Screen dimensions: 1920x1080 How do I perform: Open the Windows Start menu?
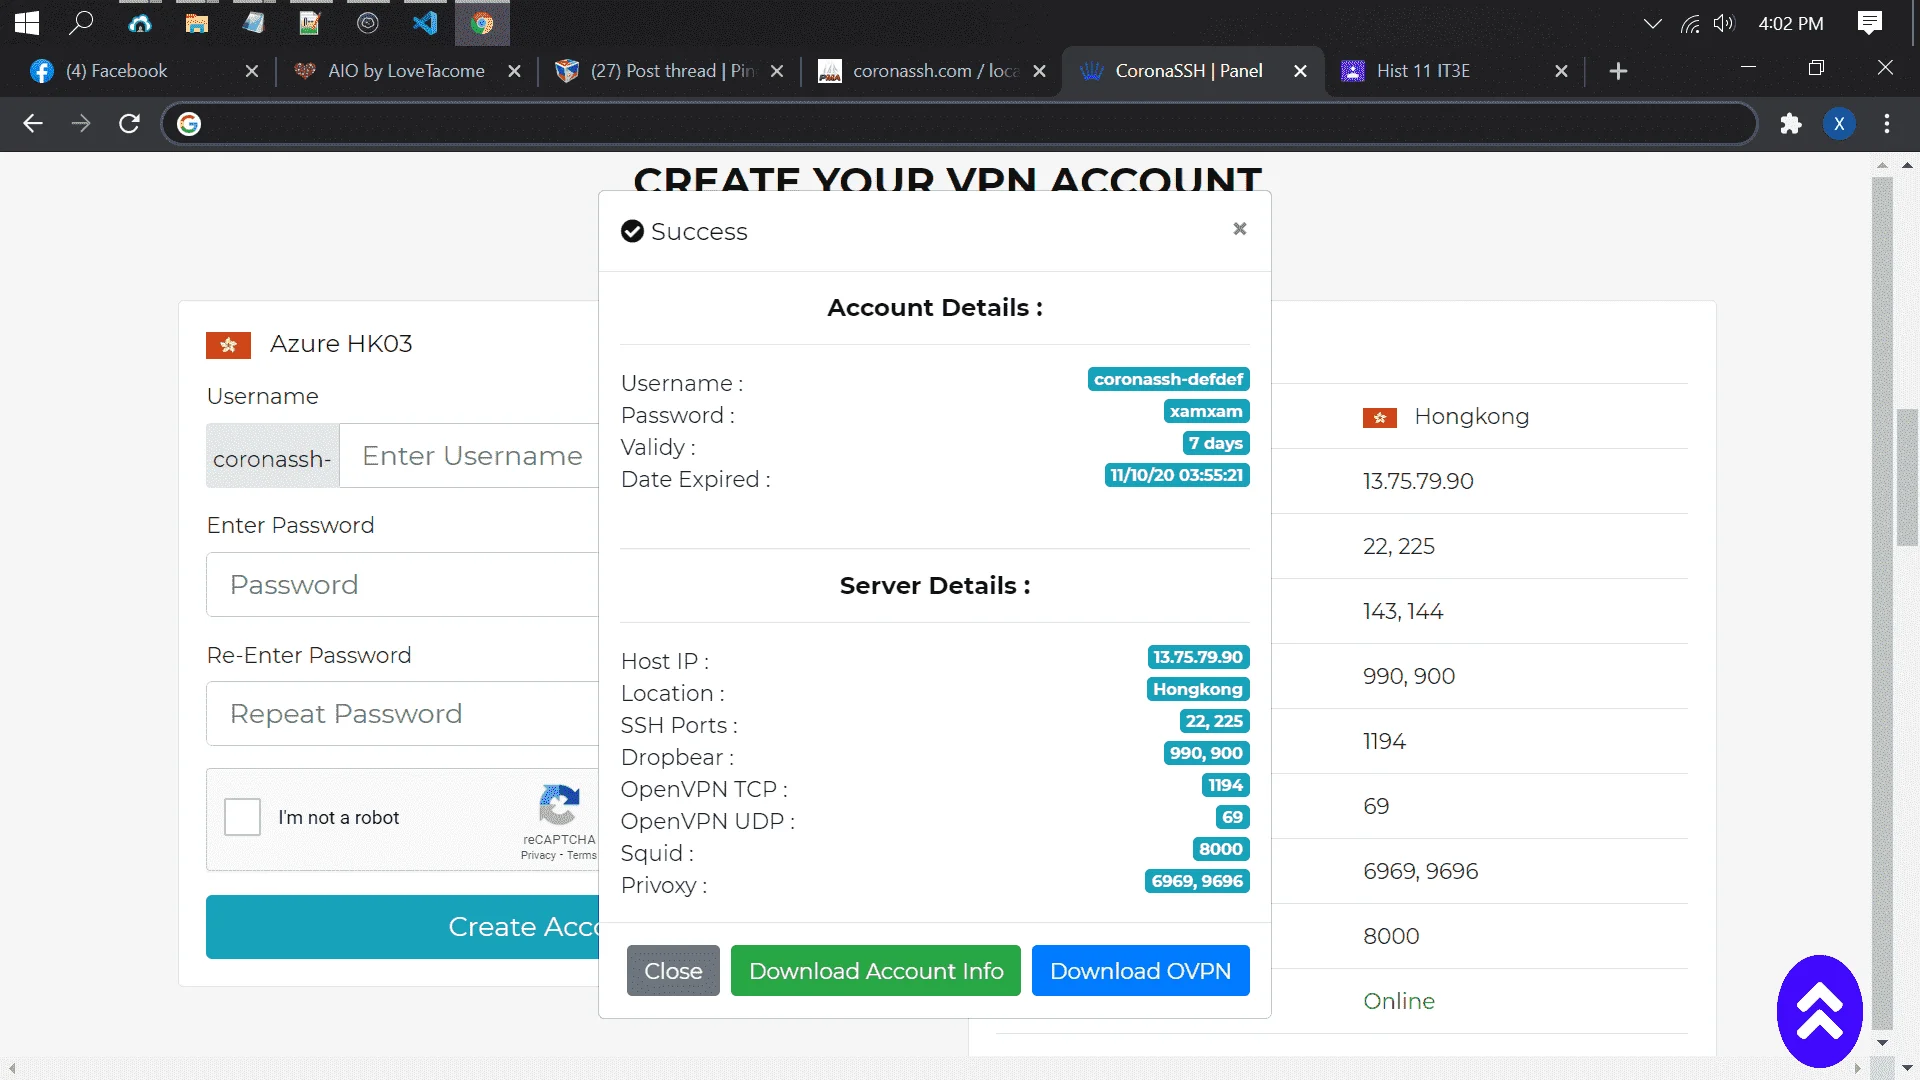click(x=27, y=22)
